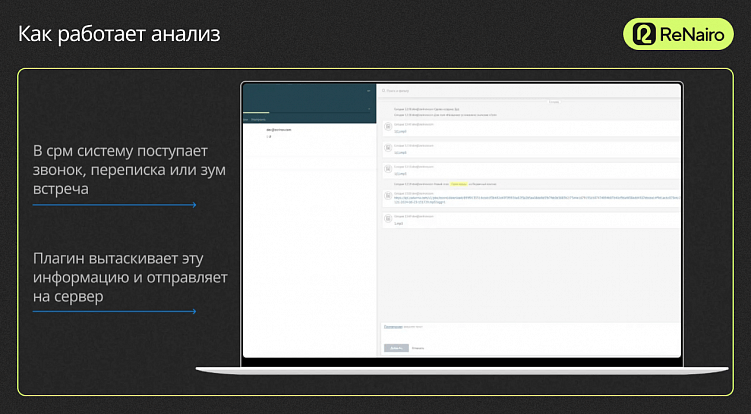Click the note icon beside the URL entry
This screenshot has width=751, height=414.
(388, 196)
